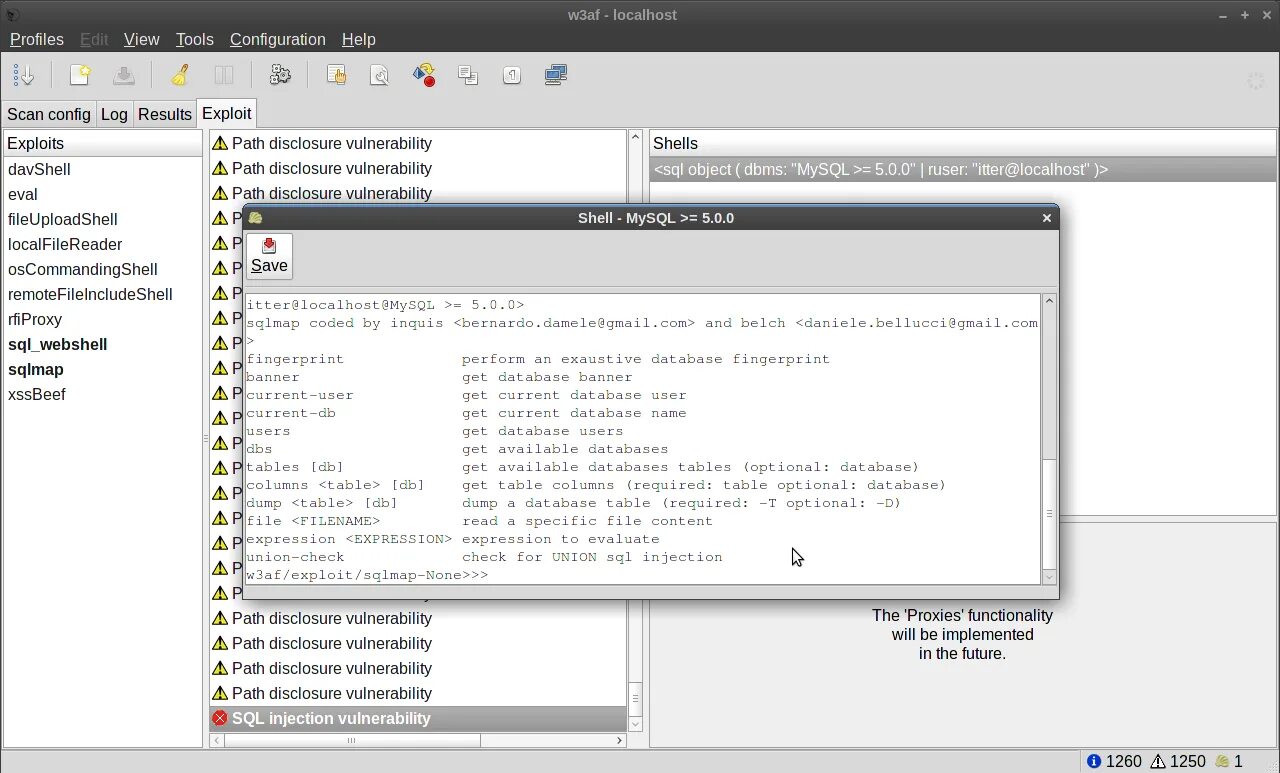
Task: Click the vulnerability list horizontal scrollbar thumb
Action: click(x=351, y=741)
